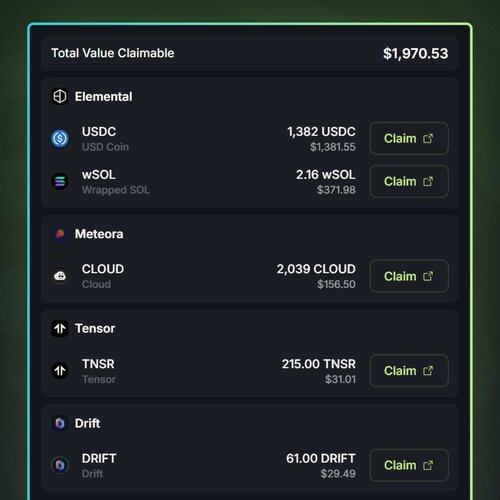Claim the 2.16 wSOL reward
This screenshot has height=500, width=500.
pyautogui.click(x=409, y=182)
